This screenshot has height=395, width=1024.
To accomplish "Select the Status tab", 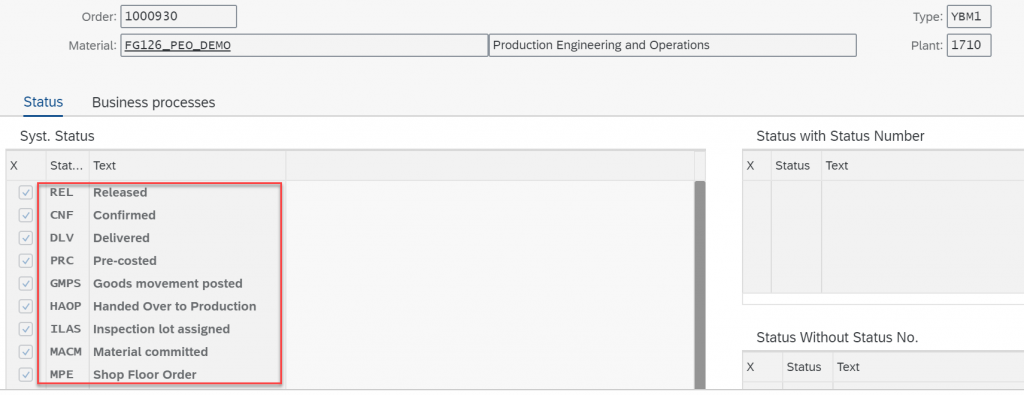I will [43, 102].
